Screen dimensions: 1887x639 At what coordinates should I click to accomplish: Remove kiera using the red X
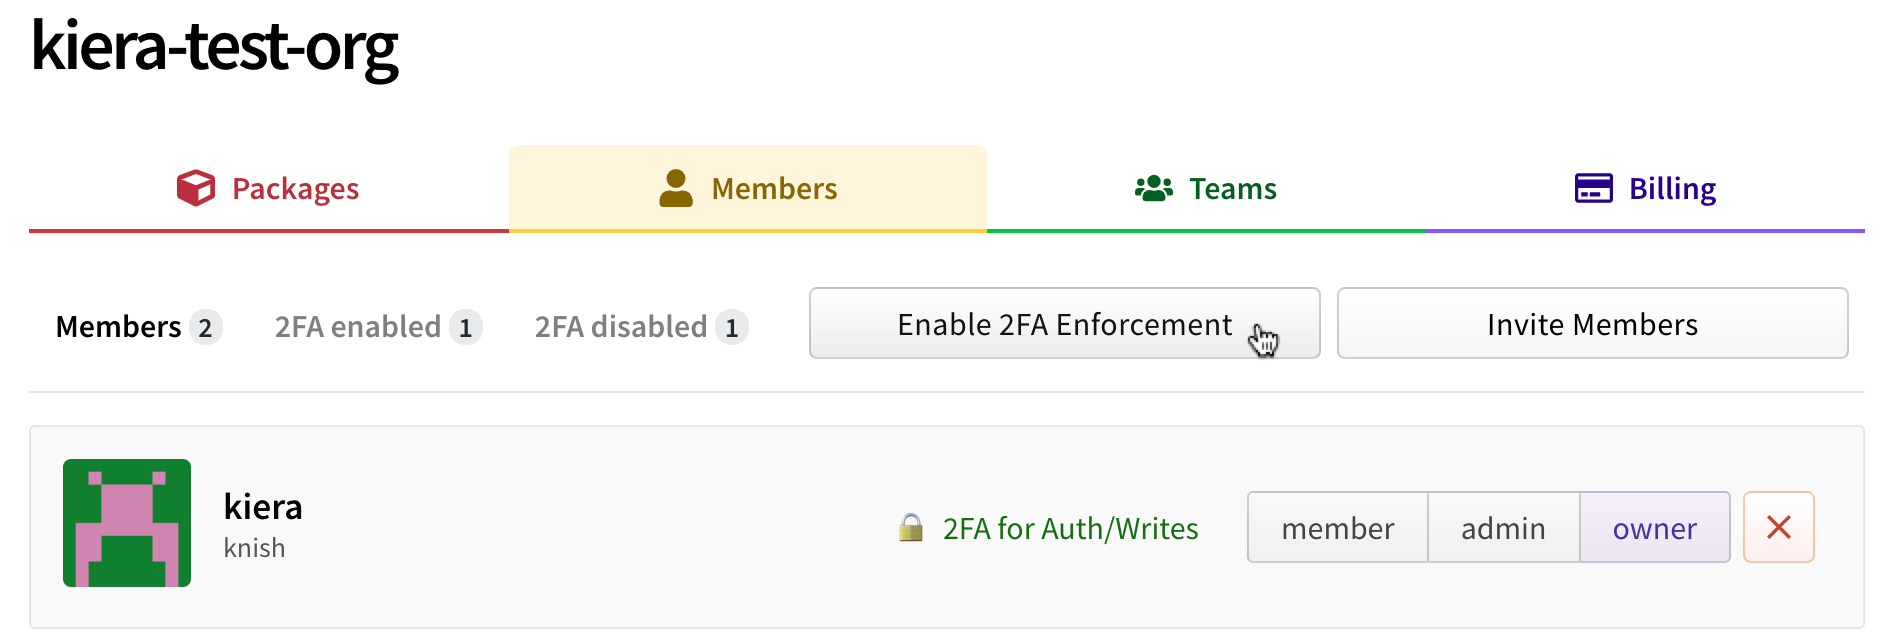point(1778,527)
